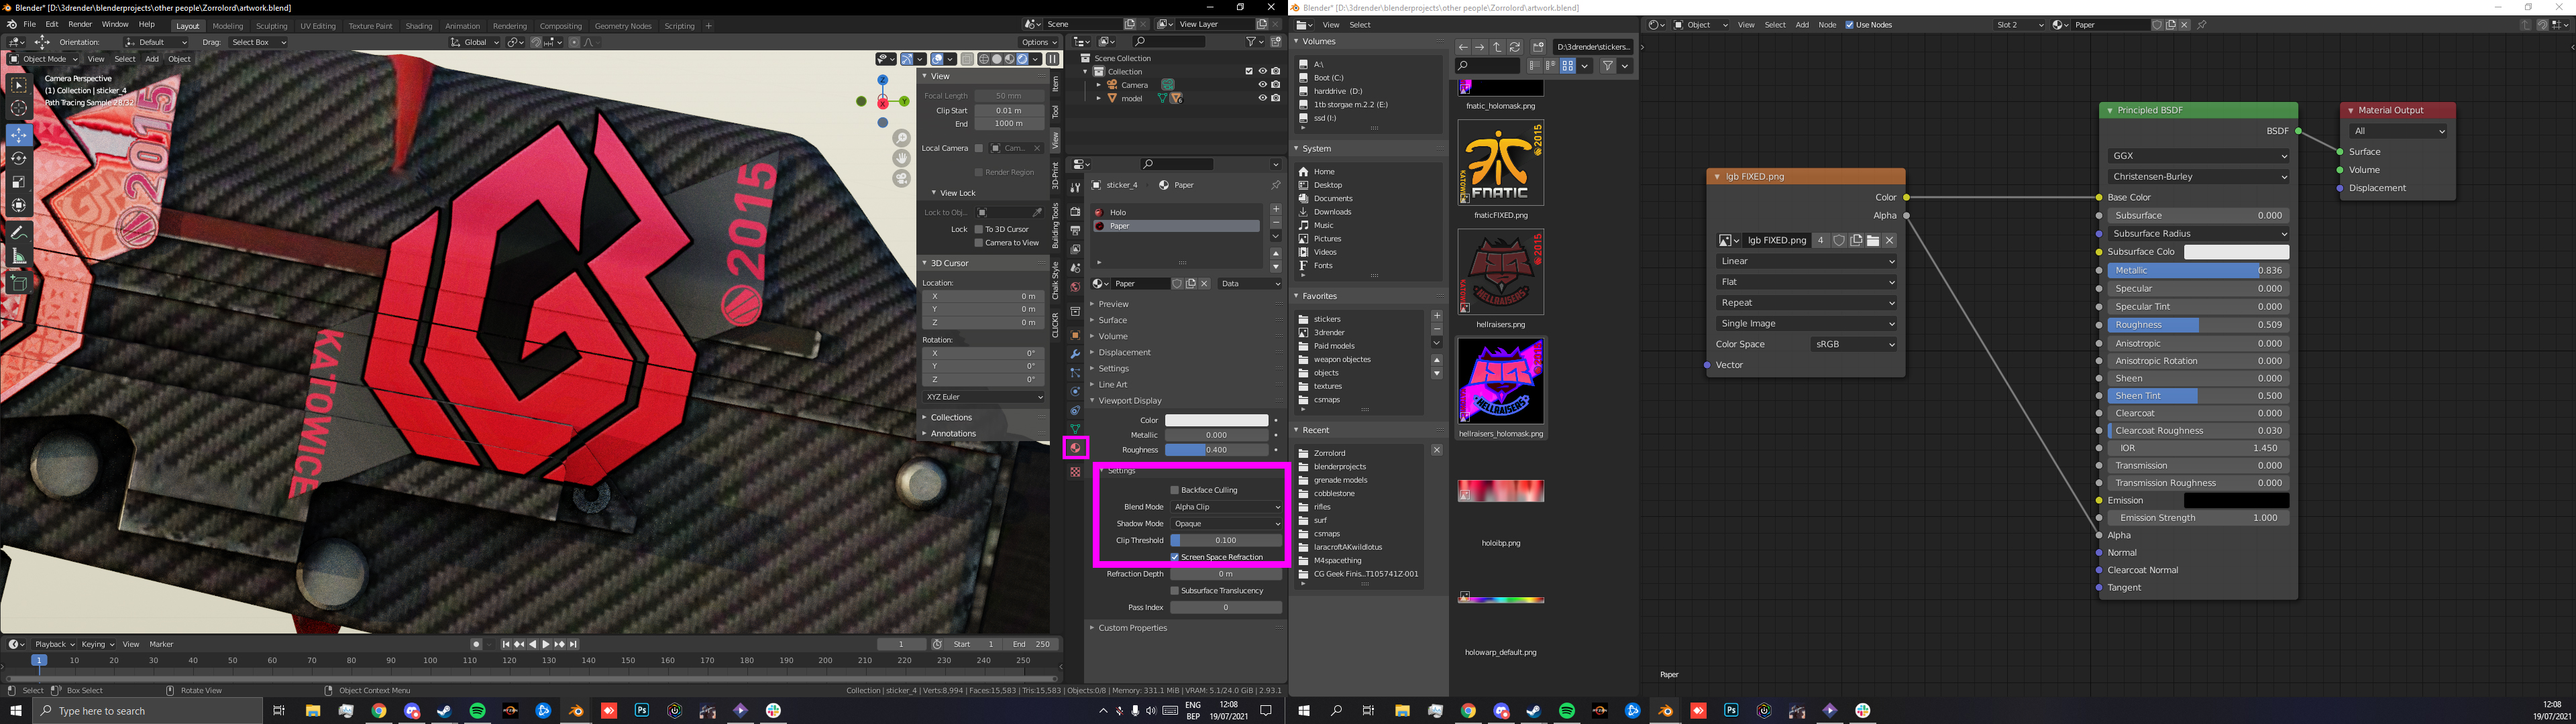Click the zoom viewport gizmo icon
This screenshot has height=724, width=2576.
click(902, 139)
